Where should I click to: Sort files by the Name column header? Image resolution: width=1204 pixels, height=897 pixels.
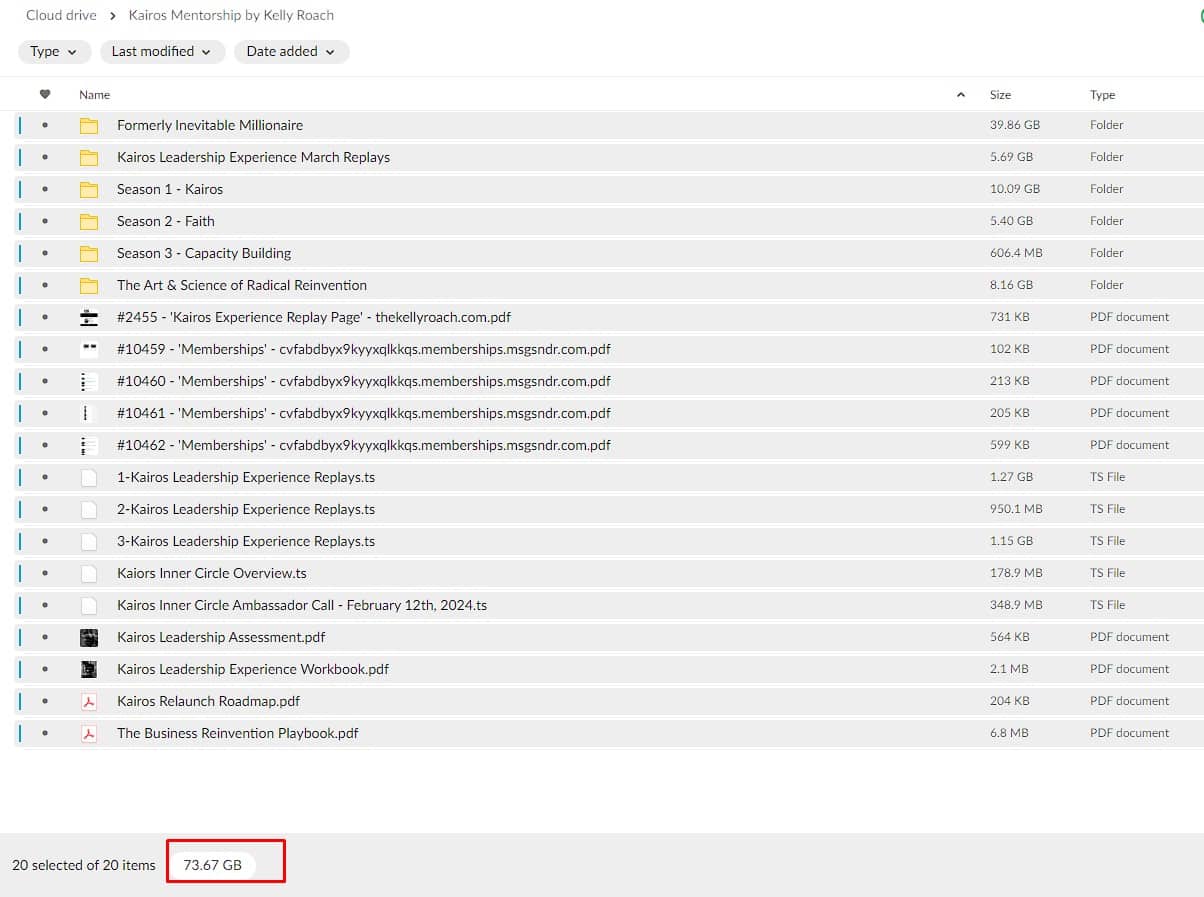click(x=95, y=95)
